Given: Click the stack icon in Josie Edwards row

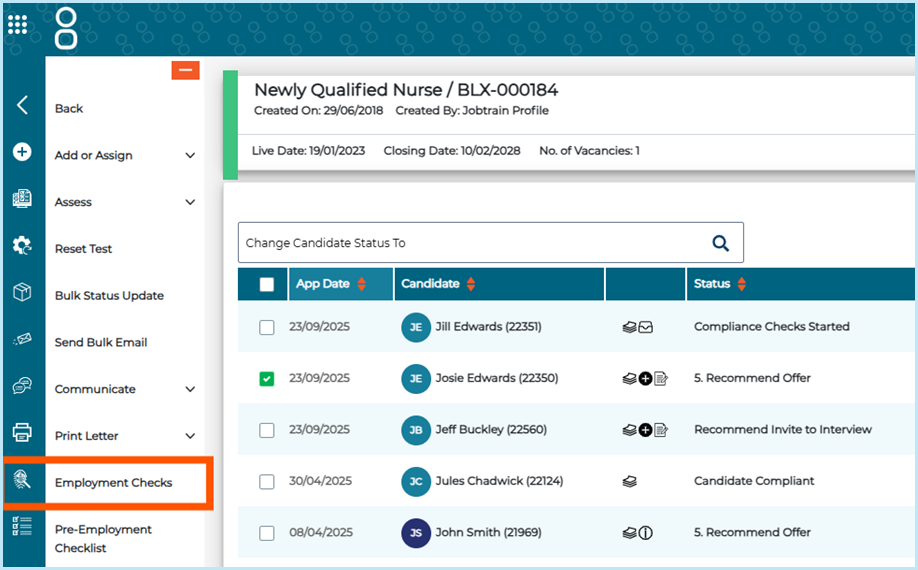Looking at the screenshot, I should click(629, 379).
